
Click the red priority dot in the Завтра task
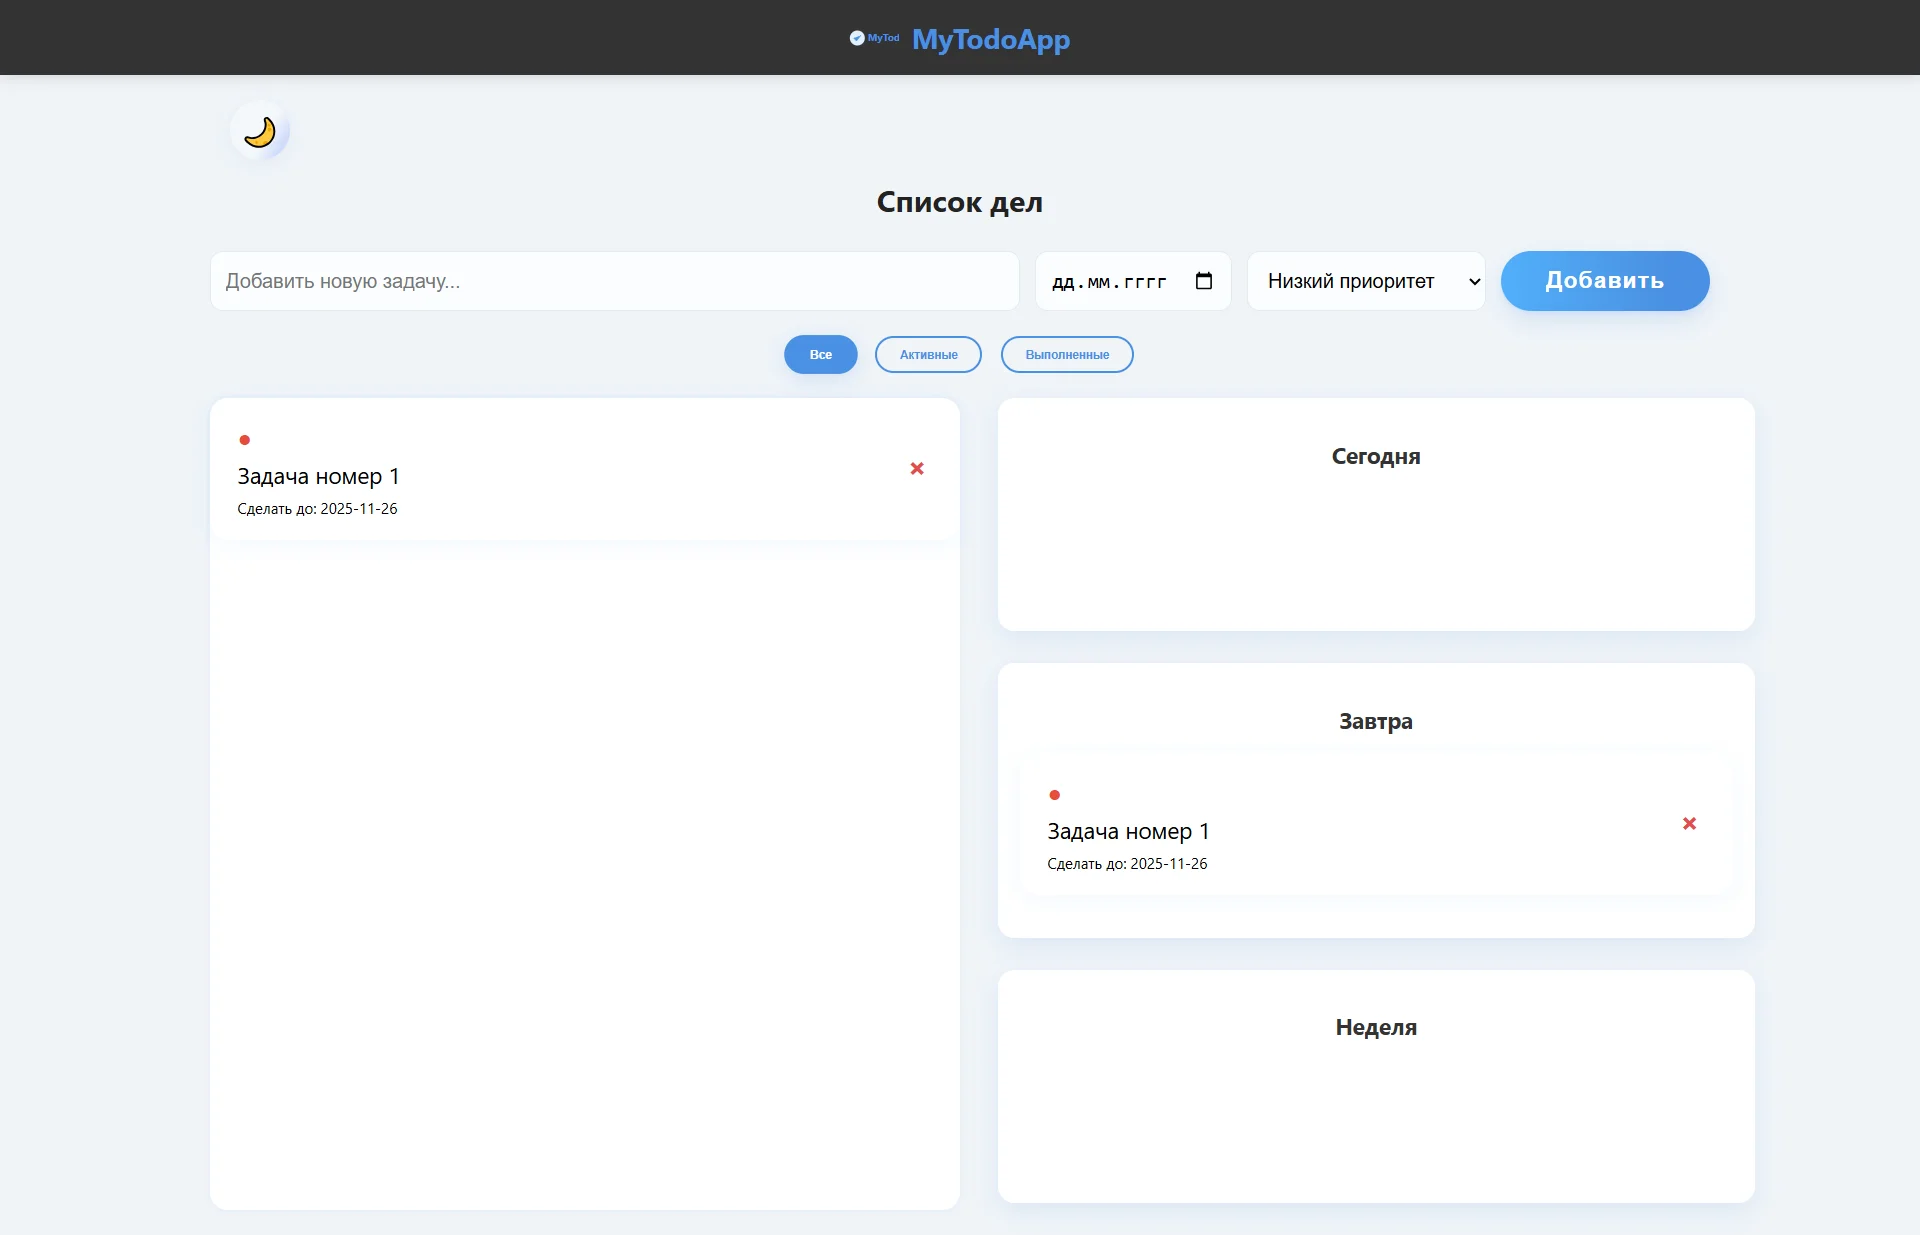1055,795
